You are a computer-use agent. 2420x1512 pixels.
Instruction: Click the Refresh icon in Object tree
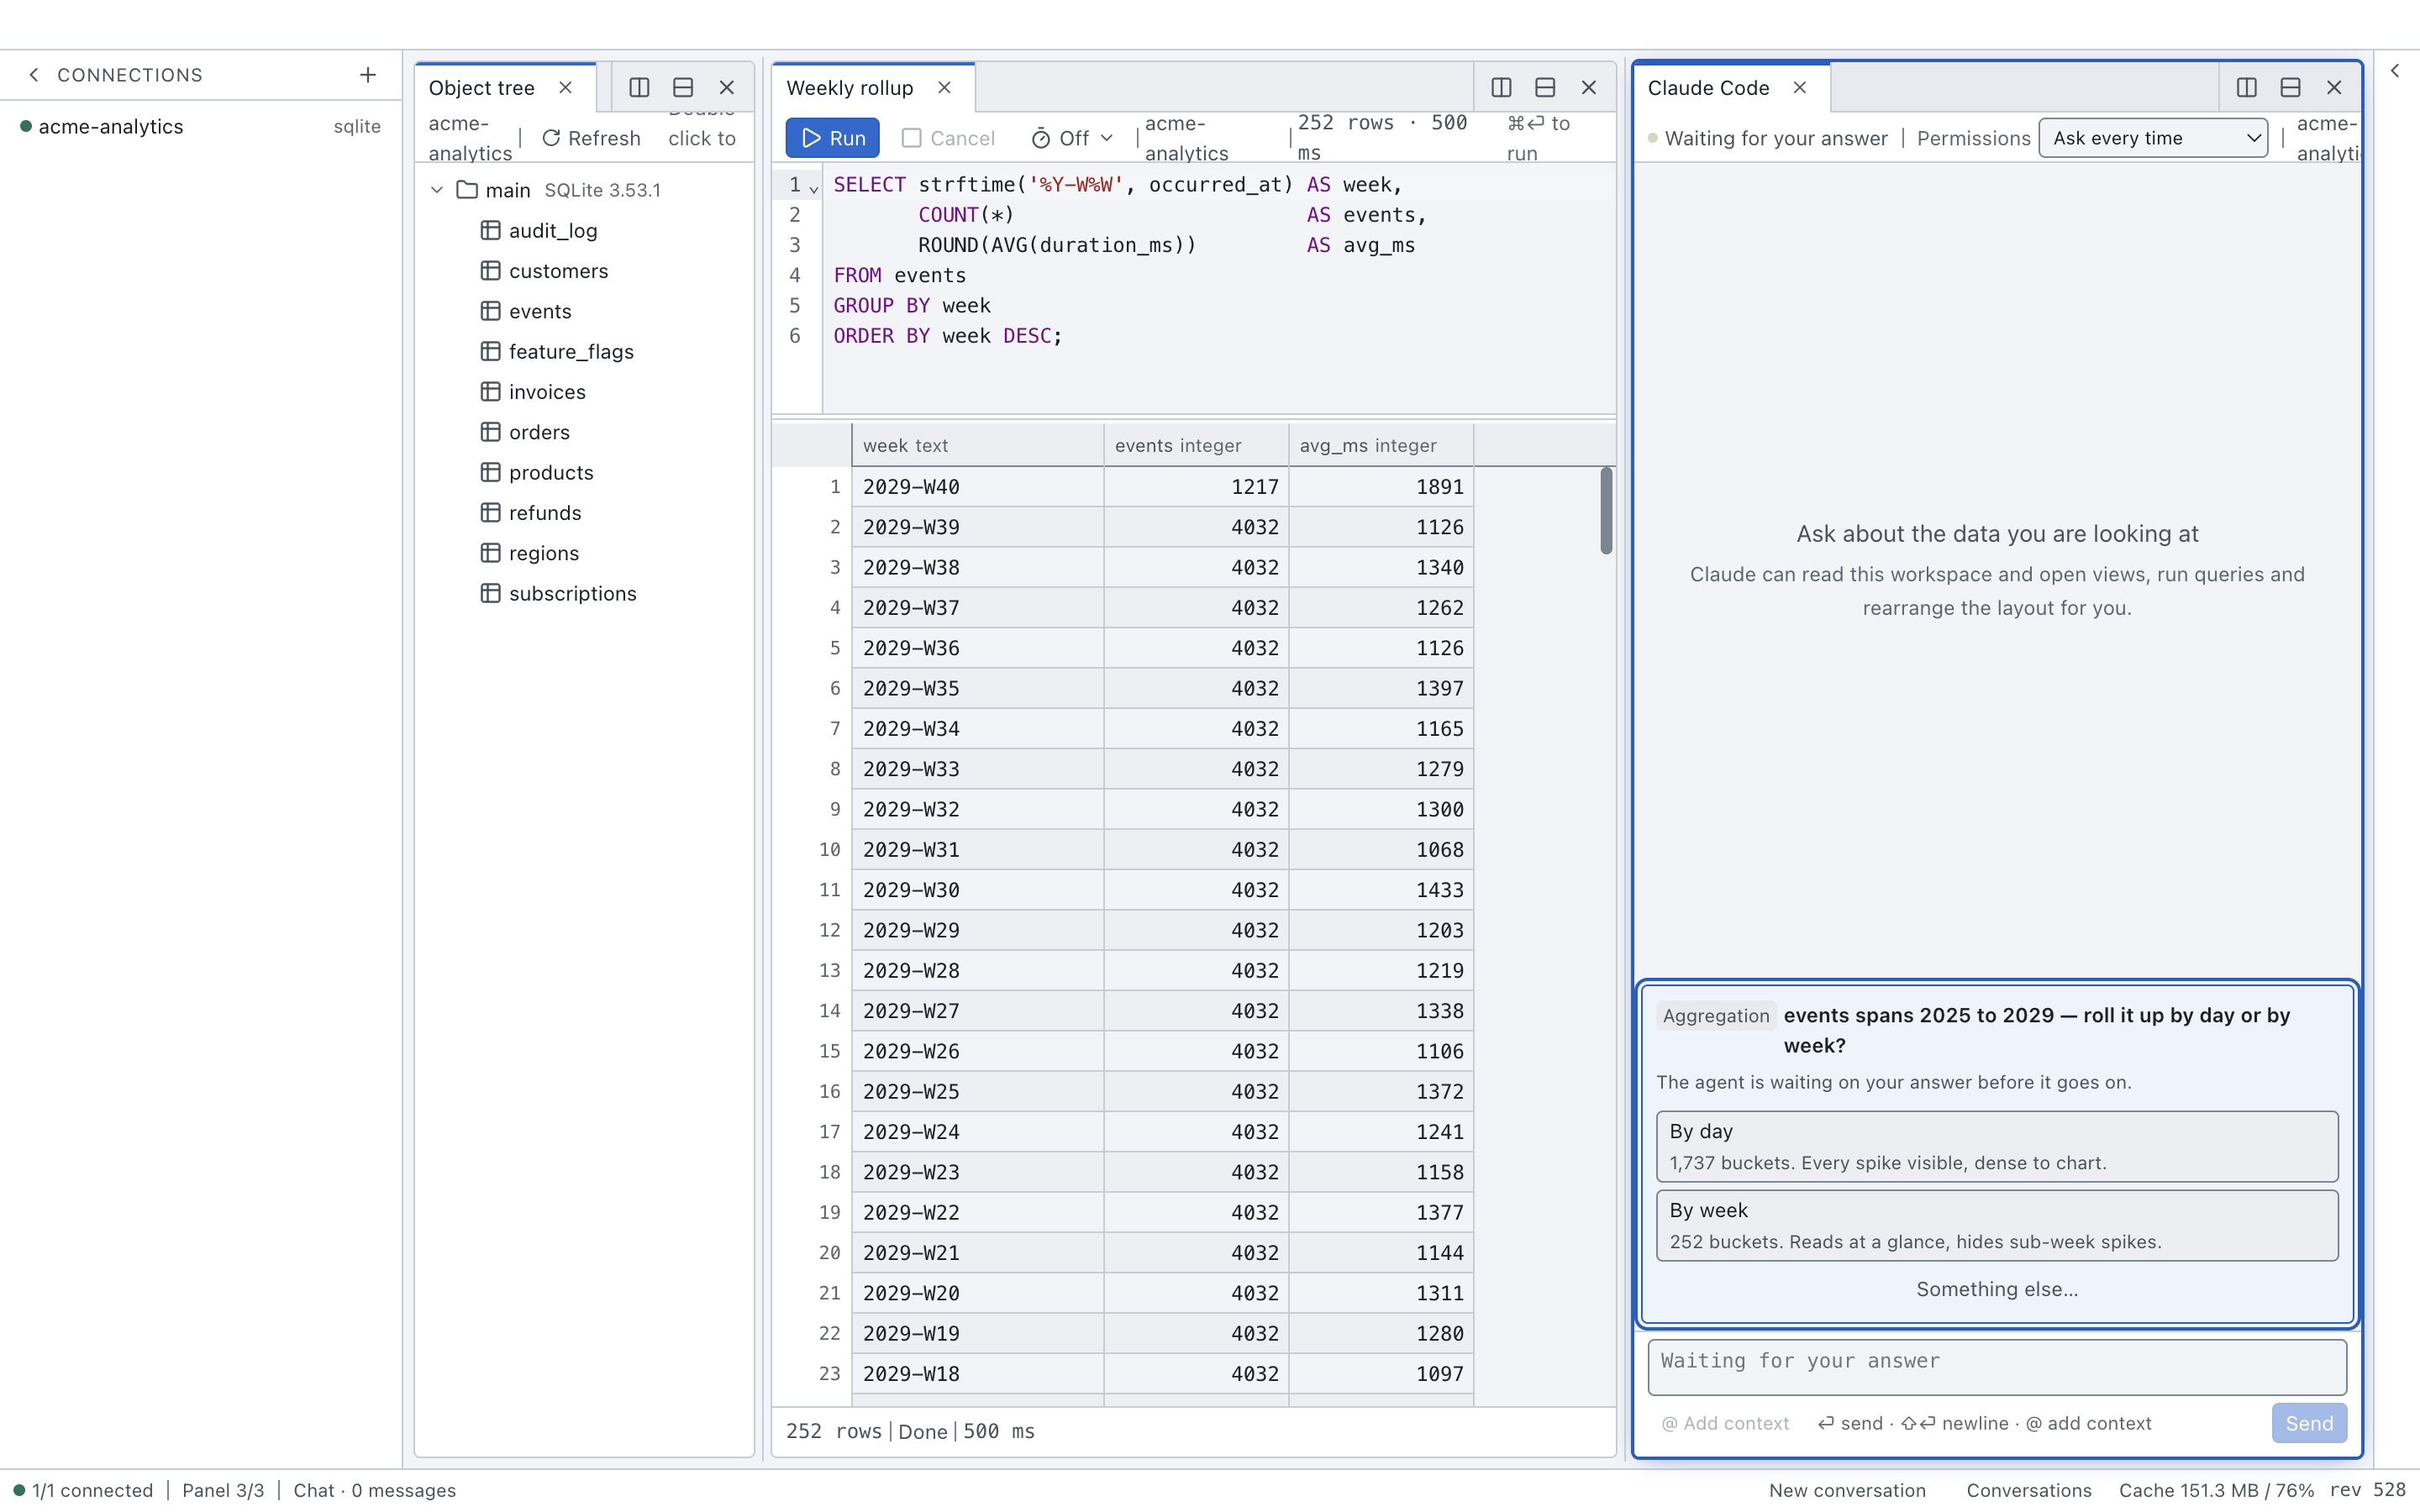551,138
